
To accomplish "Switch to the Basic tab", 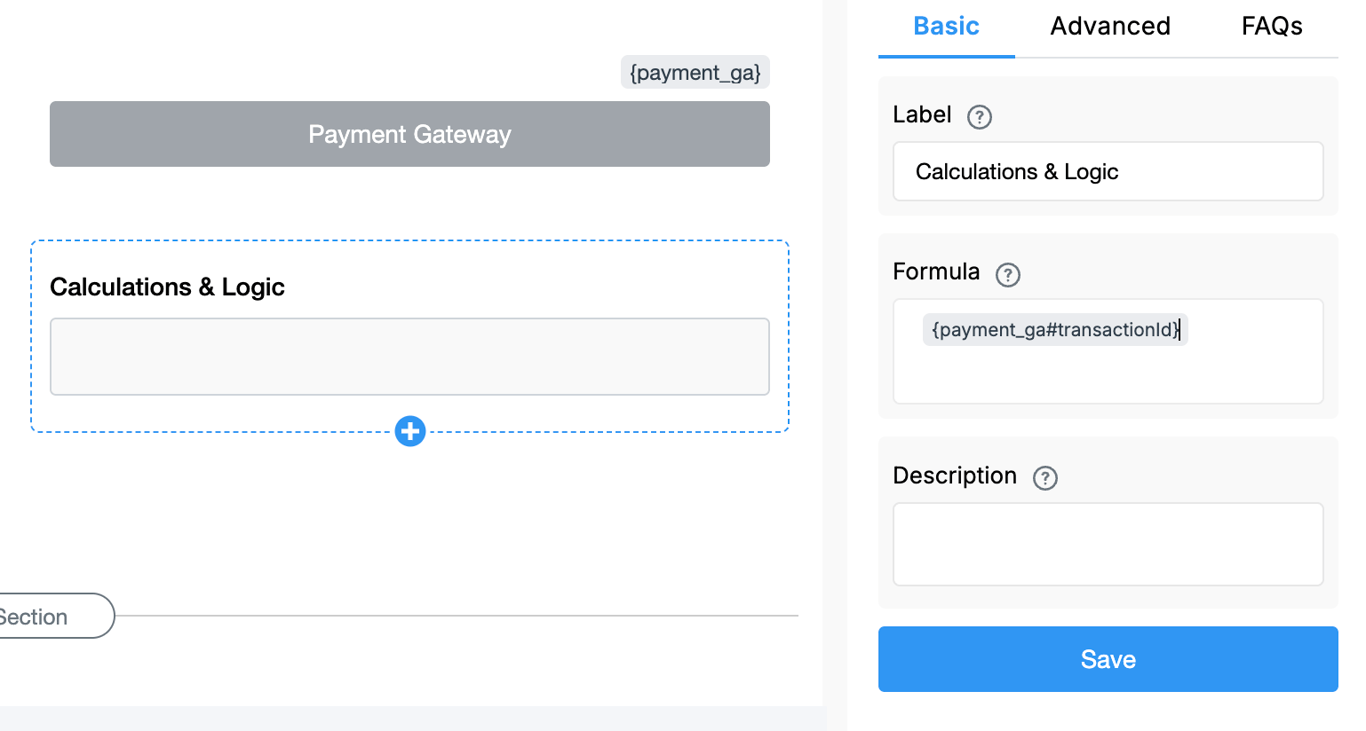I will coord(946,26).
